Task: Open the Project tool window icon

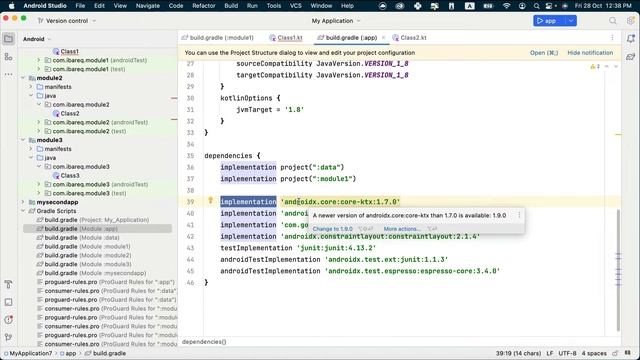Action: pyautogui.click(x=8, y=39)
